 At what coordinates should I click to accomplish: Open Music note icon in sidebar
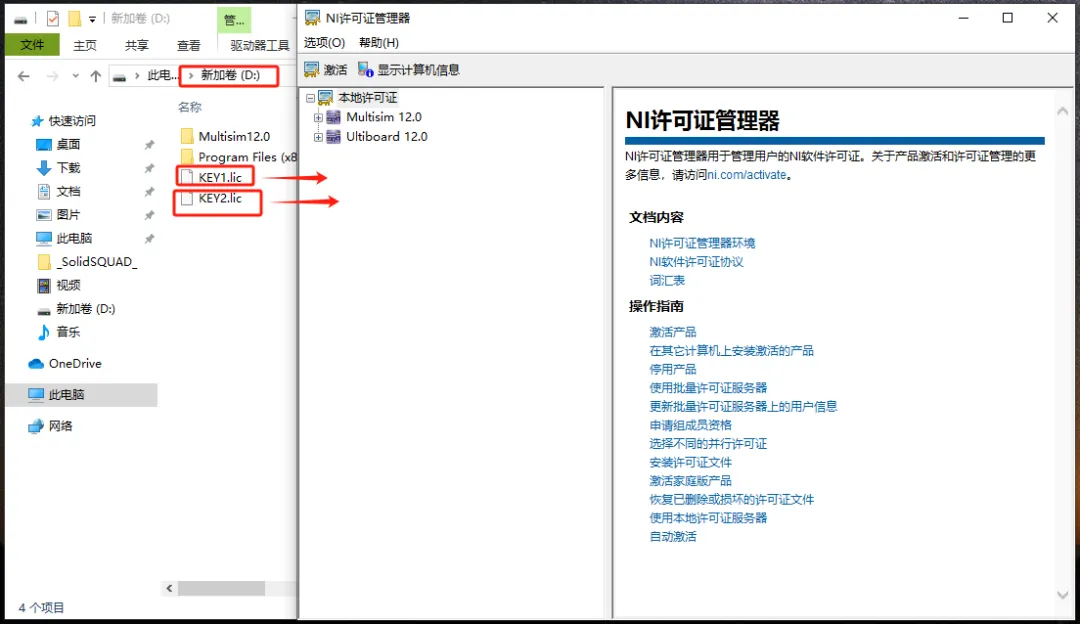point(43,332)
